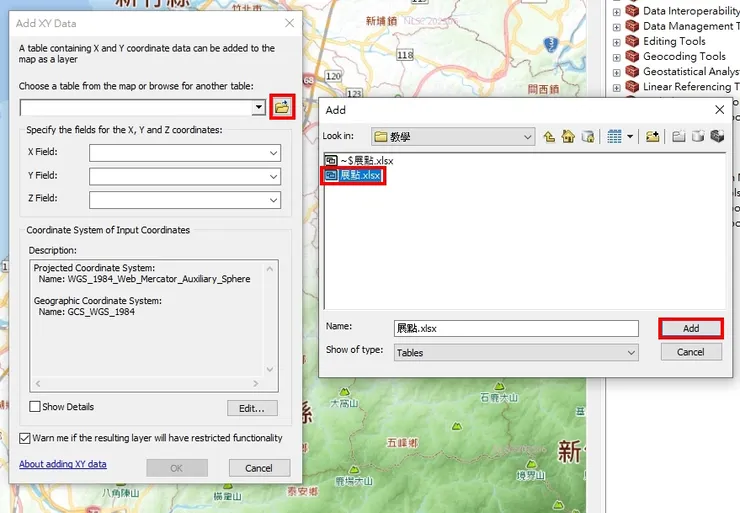Click the Add button
Viewport: 740px width, 513px height.
click(690, 328)
